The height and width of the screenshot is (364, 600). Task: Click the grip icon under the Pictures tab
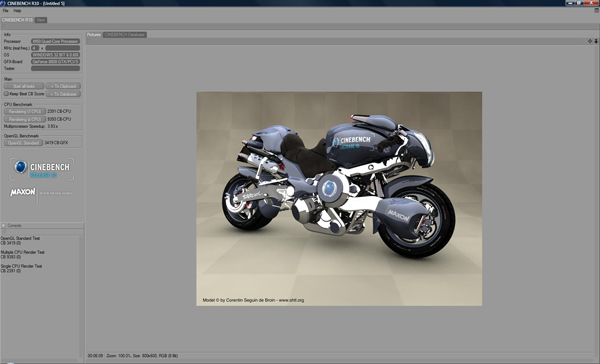[89, 41]
